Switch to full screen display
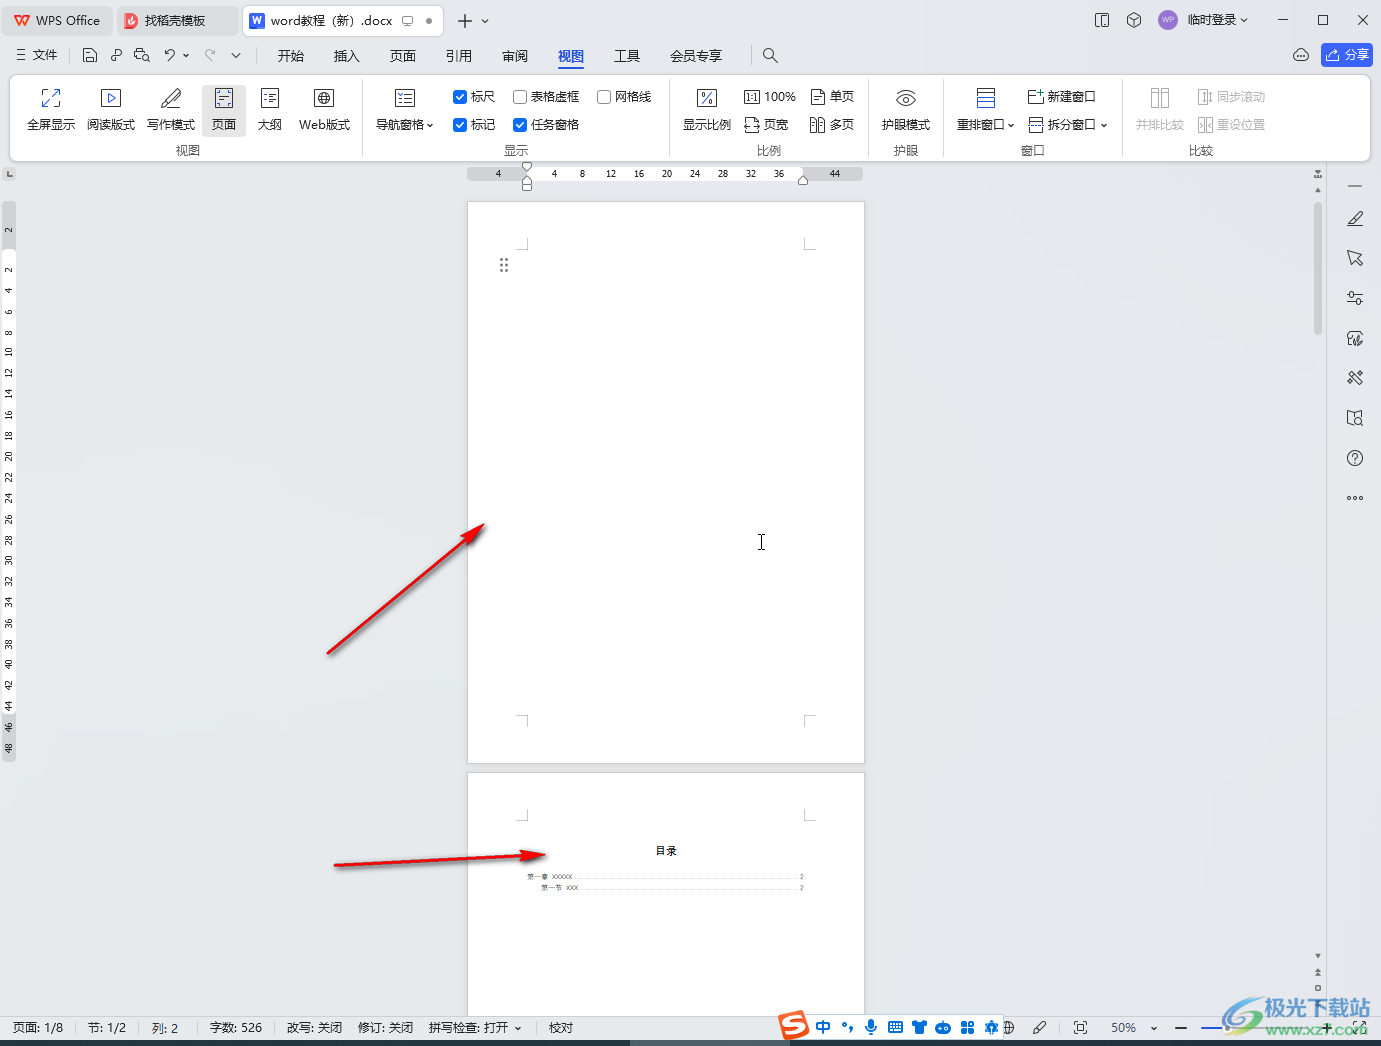Image resolution: width=1381 pixels, height=1046 pixels. pyautogui.click(x=51, y=110)
